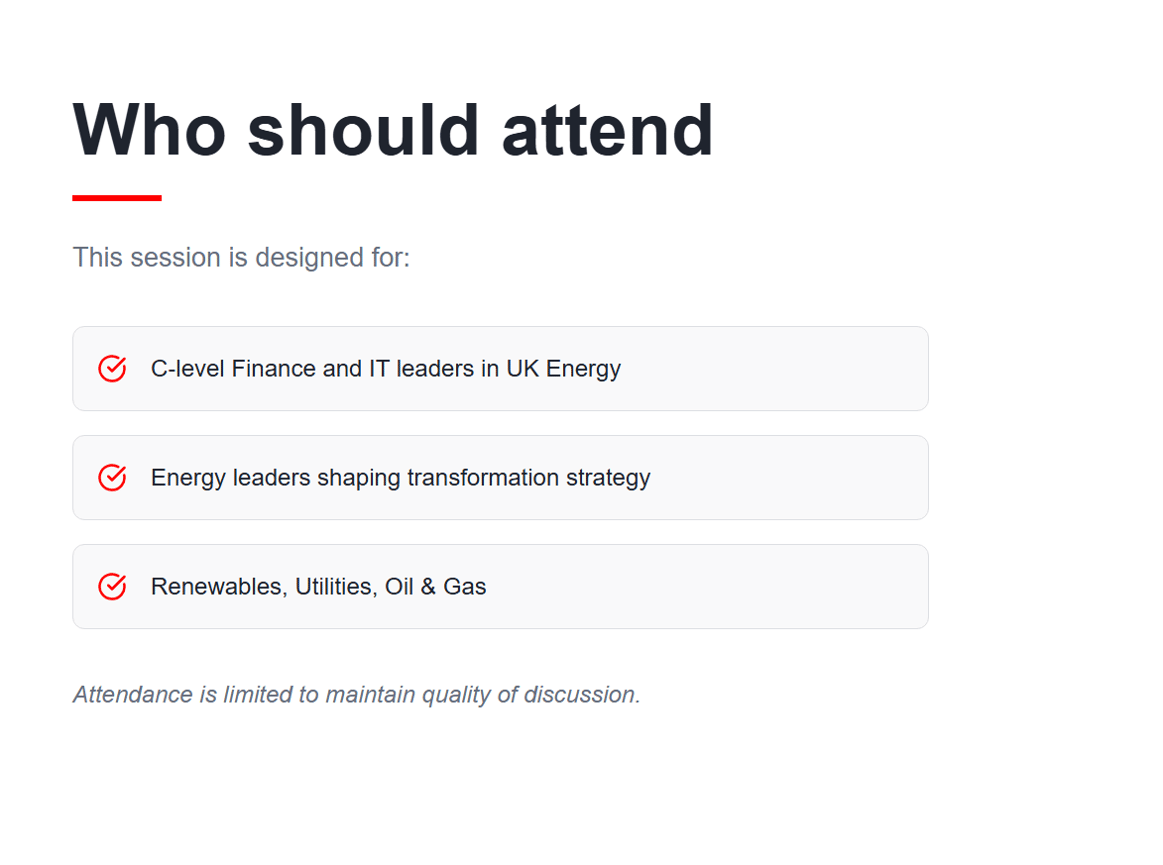Click the word "attend" in the heading
The height and width of the screenshot is (865, 1163).
607,130
